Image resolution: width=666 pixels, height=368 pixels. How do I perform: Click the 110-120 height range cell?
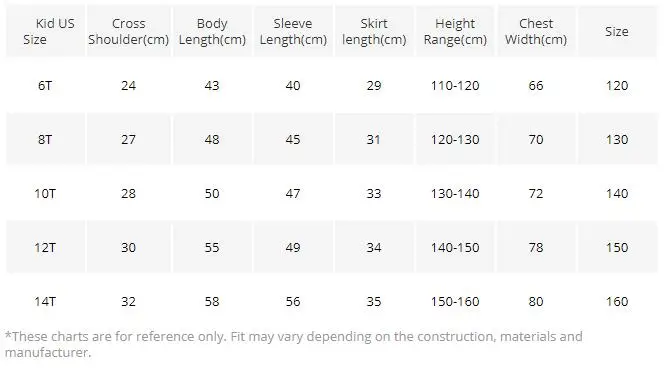pos(455,86)
